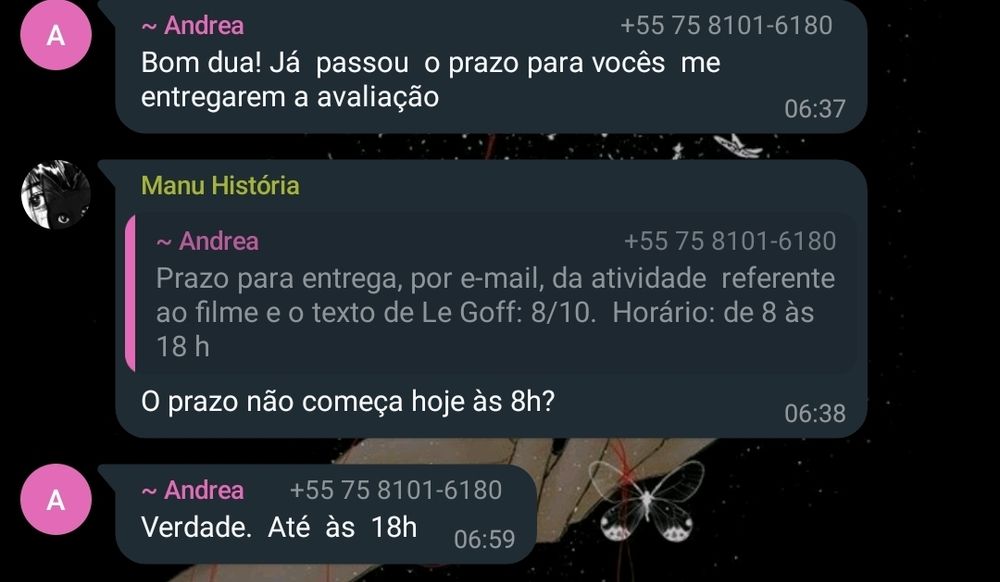The width and height of the screenshot is (1000, 582).
Task: Click the phone number on the 'Verdade' message
Action: 395,490
